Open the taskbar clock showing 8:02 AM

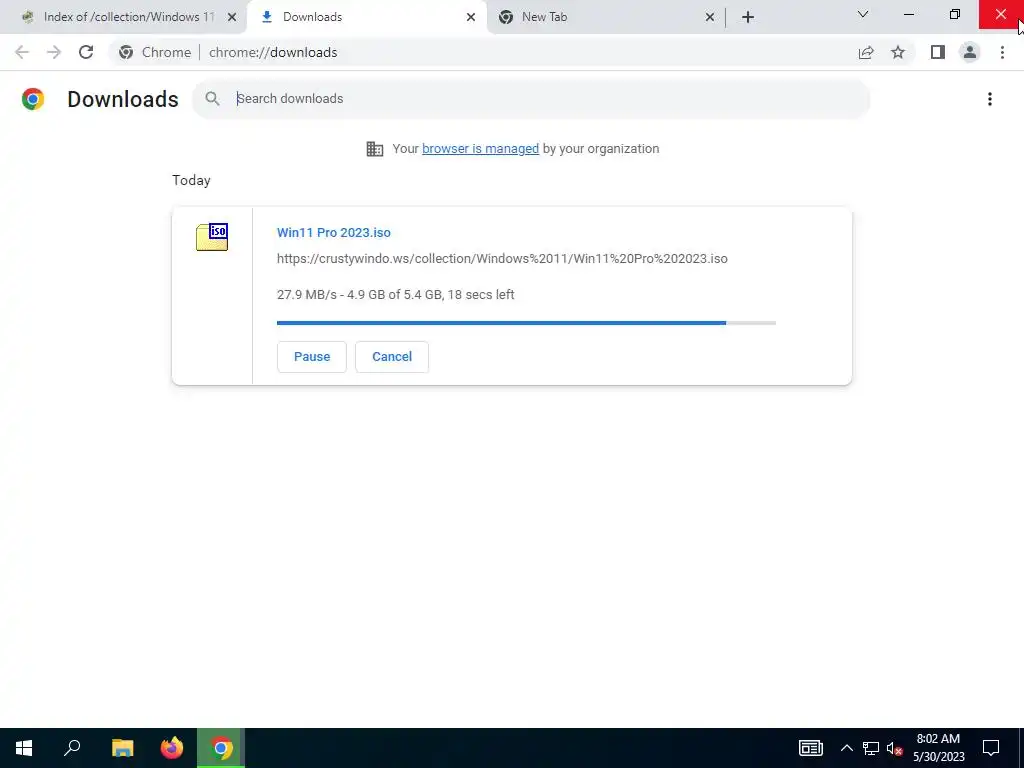pos(938,748)
